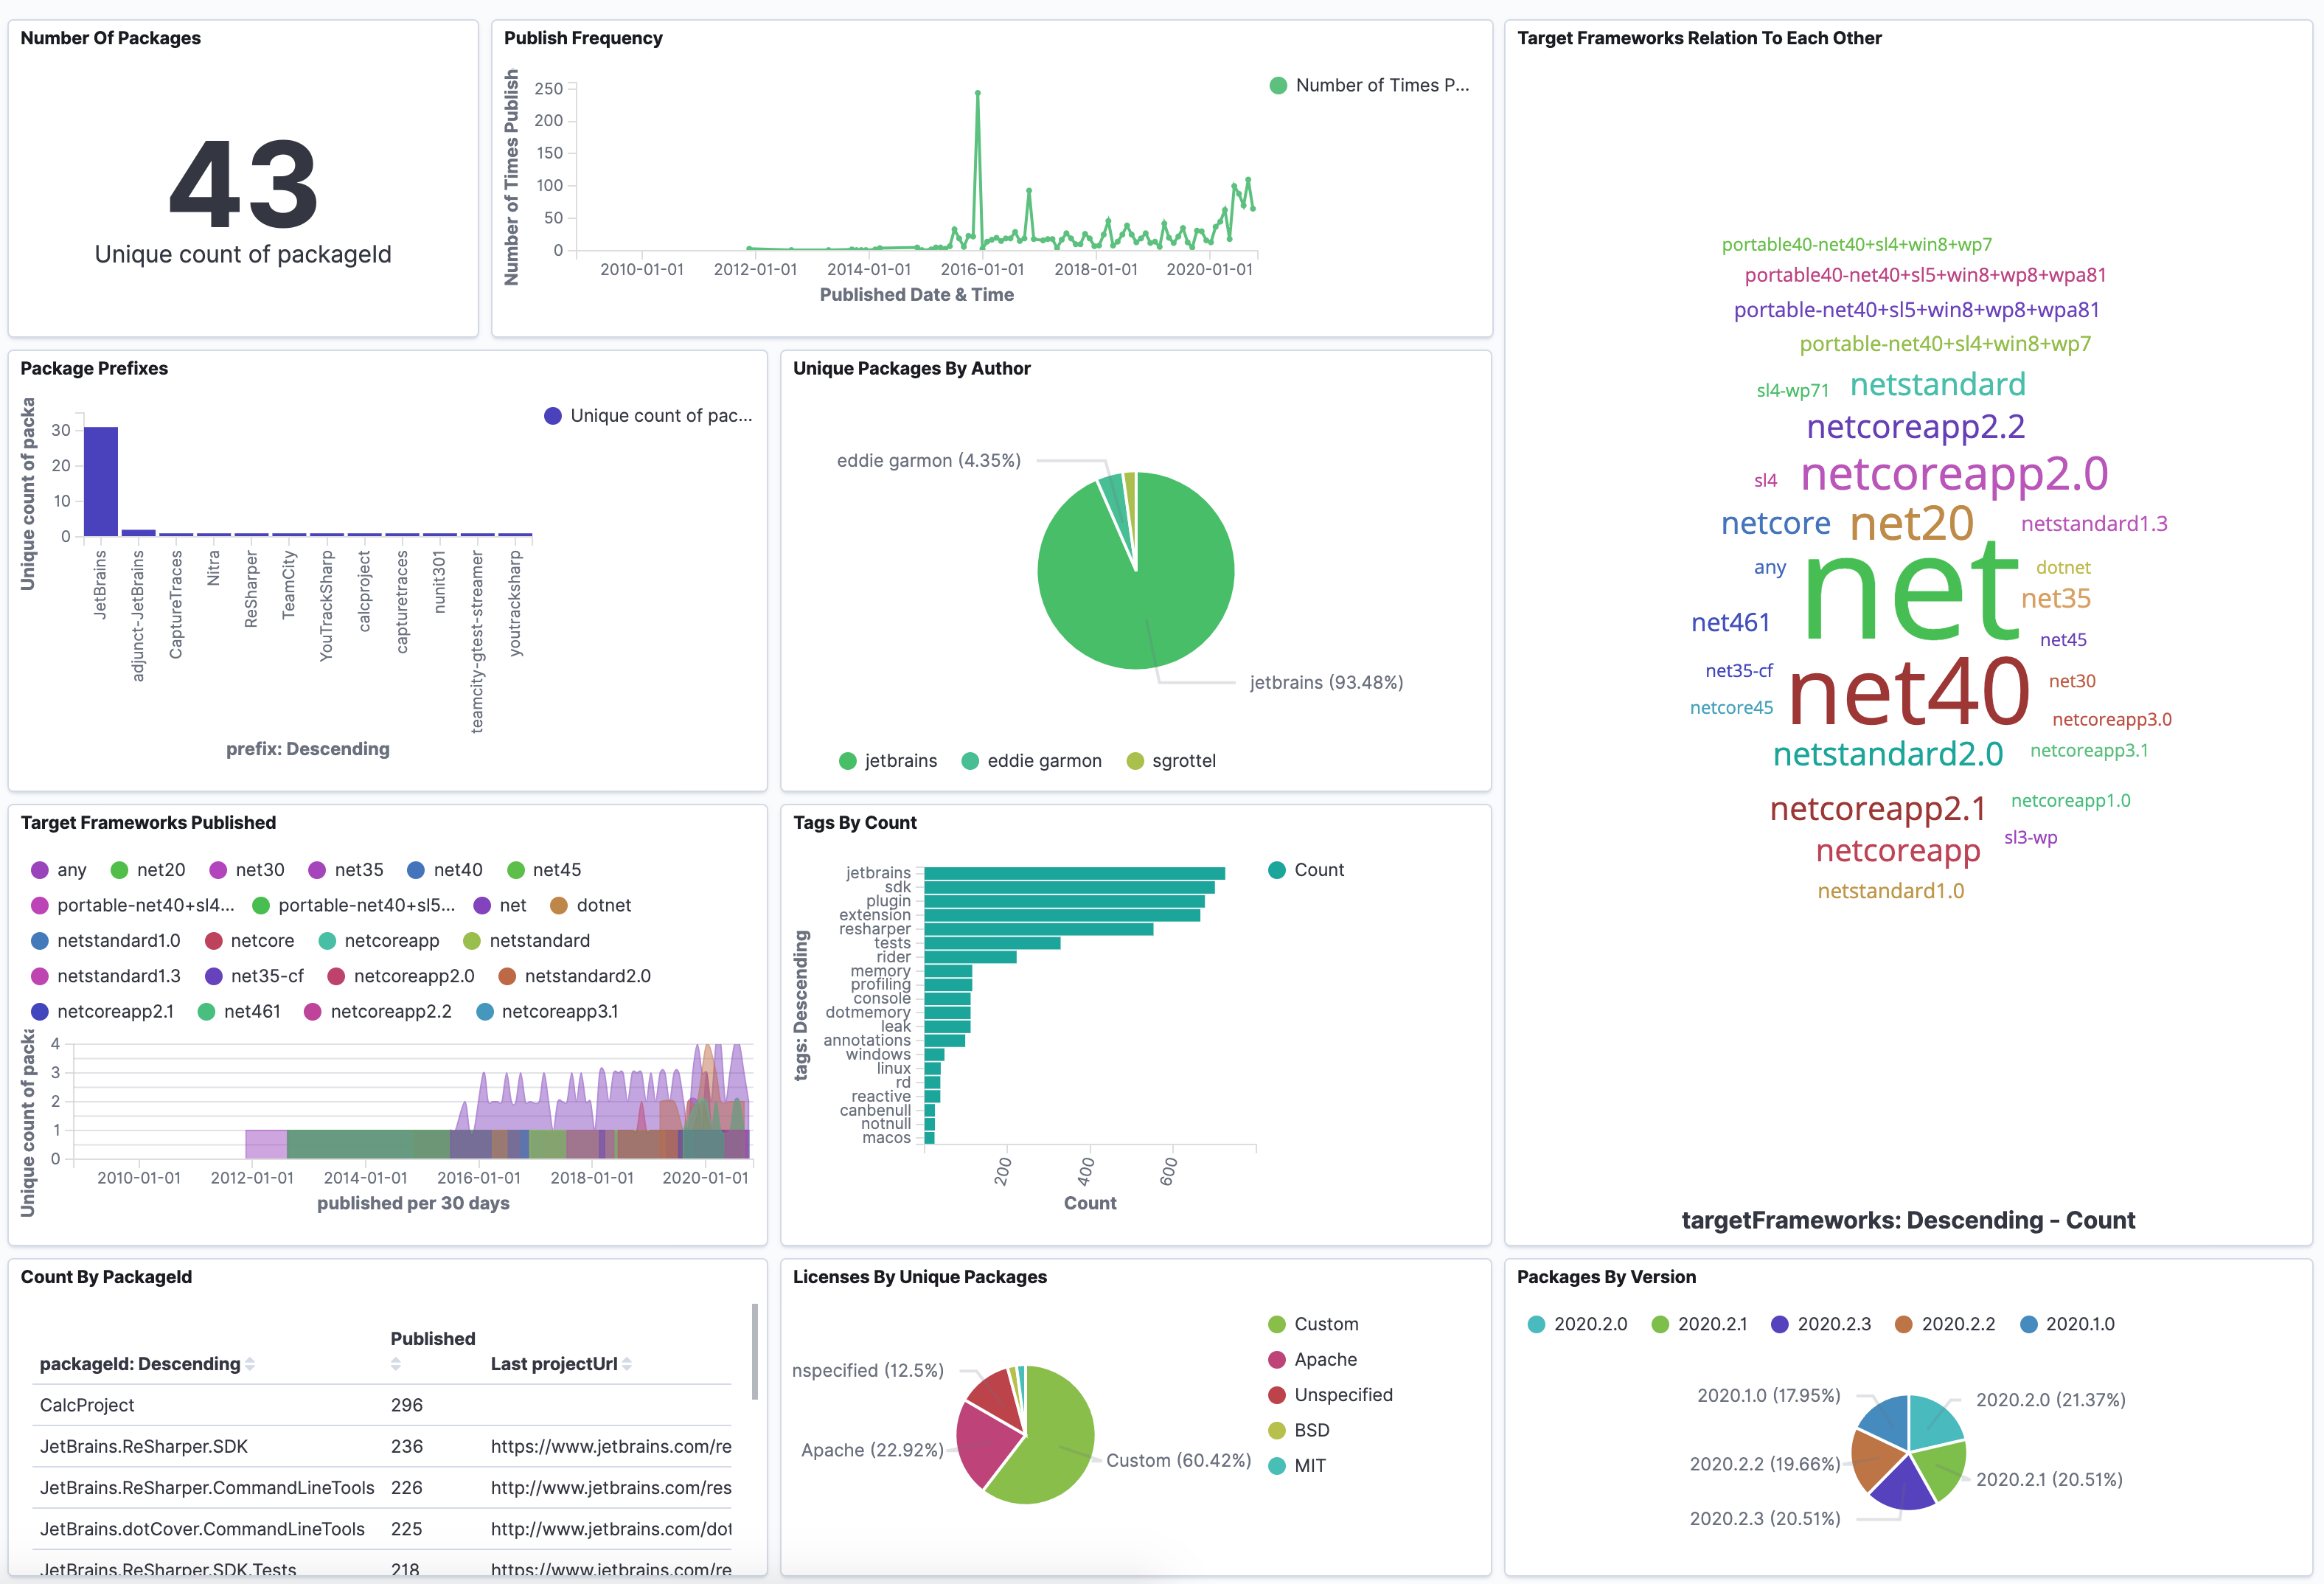Click the 'BSD' license legend item

tap(1299, 1431)
